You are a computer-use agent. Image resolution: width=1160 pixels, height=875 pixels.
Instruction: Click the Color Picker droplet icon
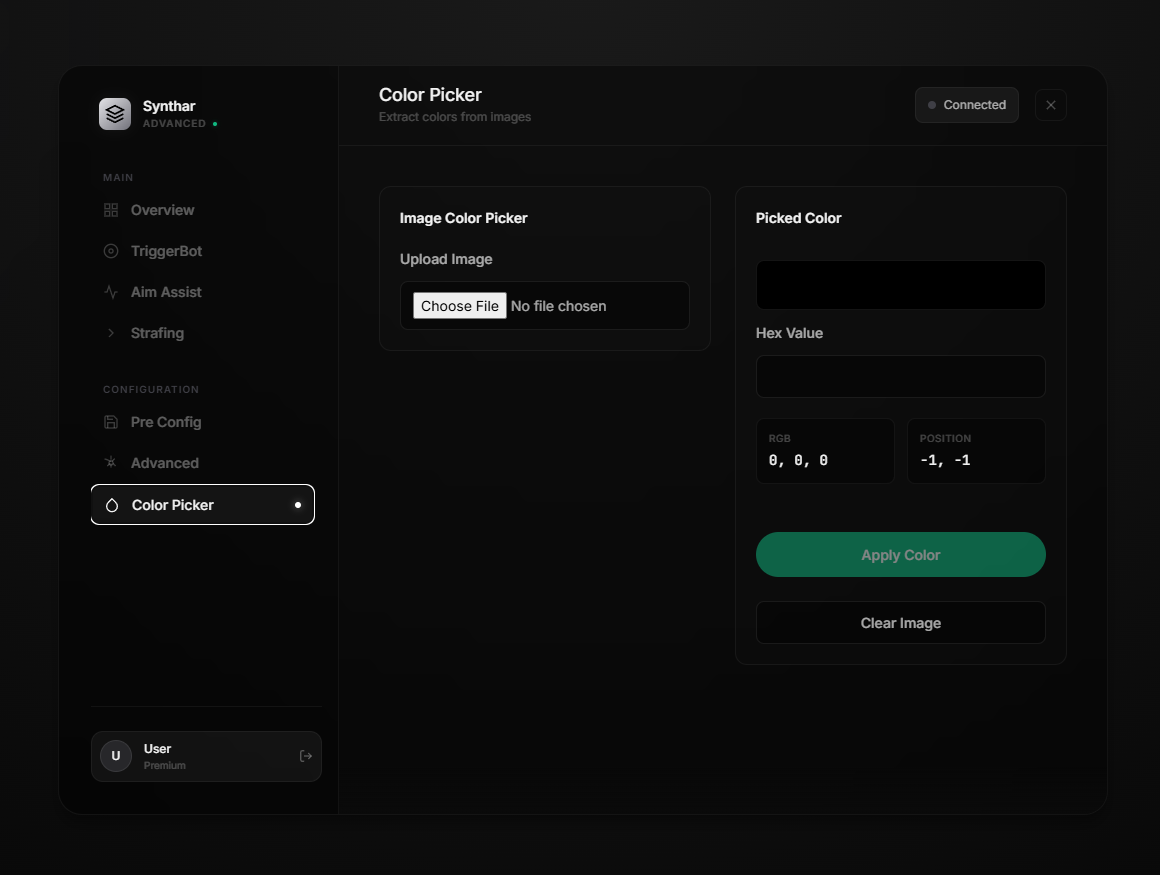(111, 505)
